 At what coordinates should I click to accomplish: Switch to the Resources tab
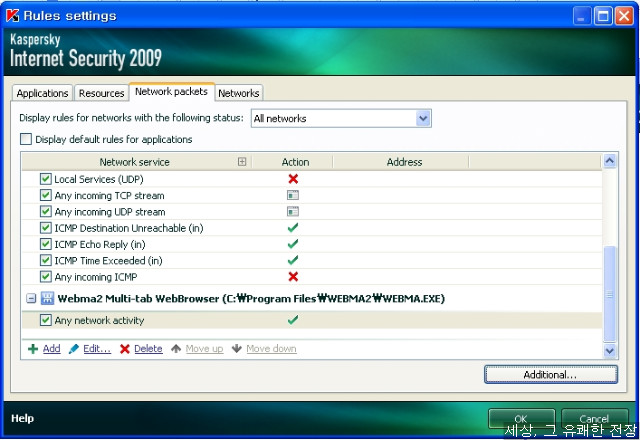pyautogui.click(x=101, y=93)
